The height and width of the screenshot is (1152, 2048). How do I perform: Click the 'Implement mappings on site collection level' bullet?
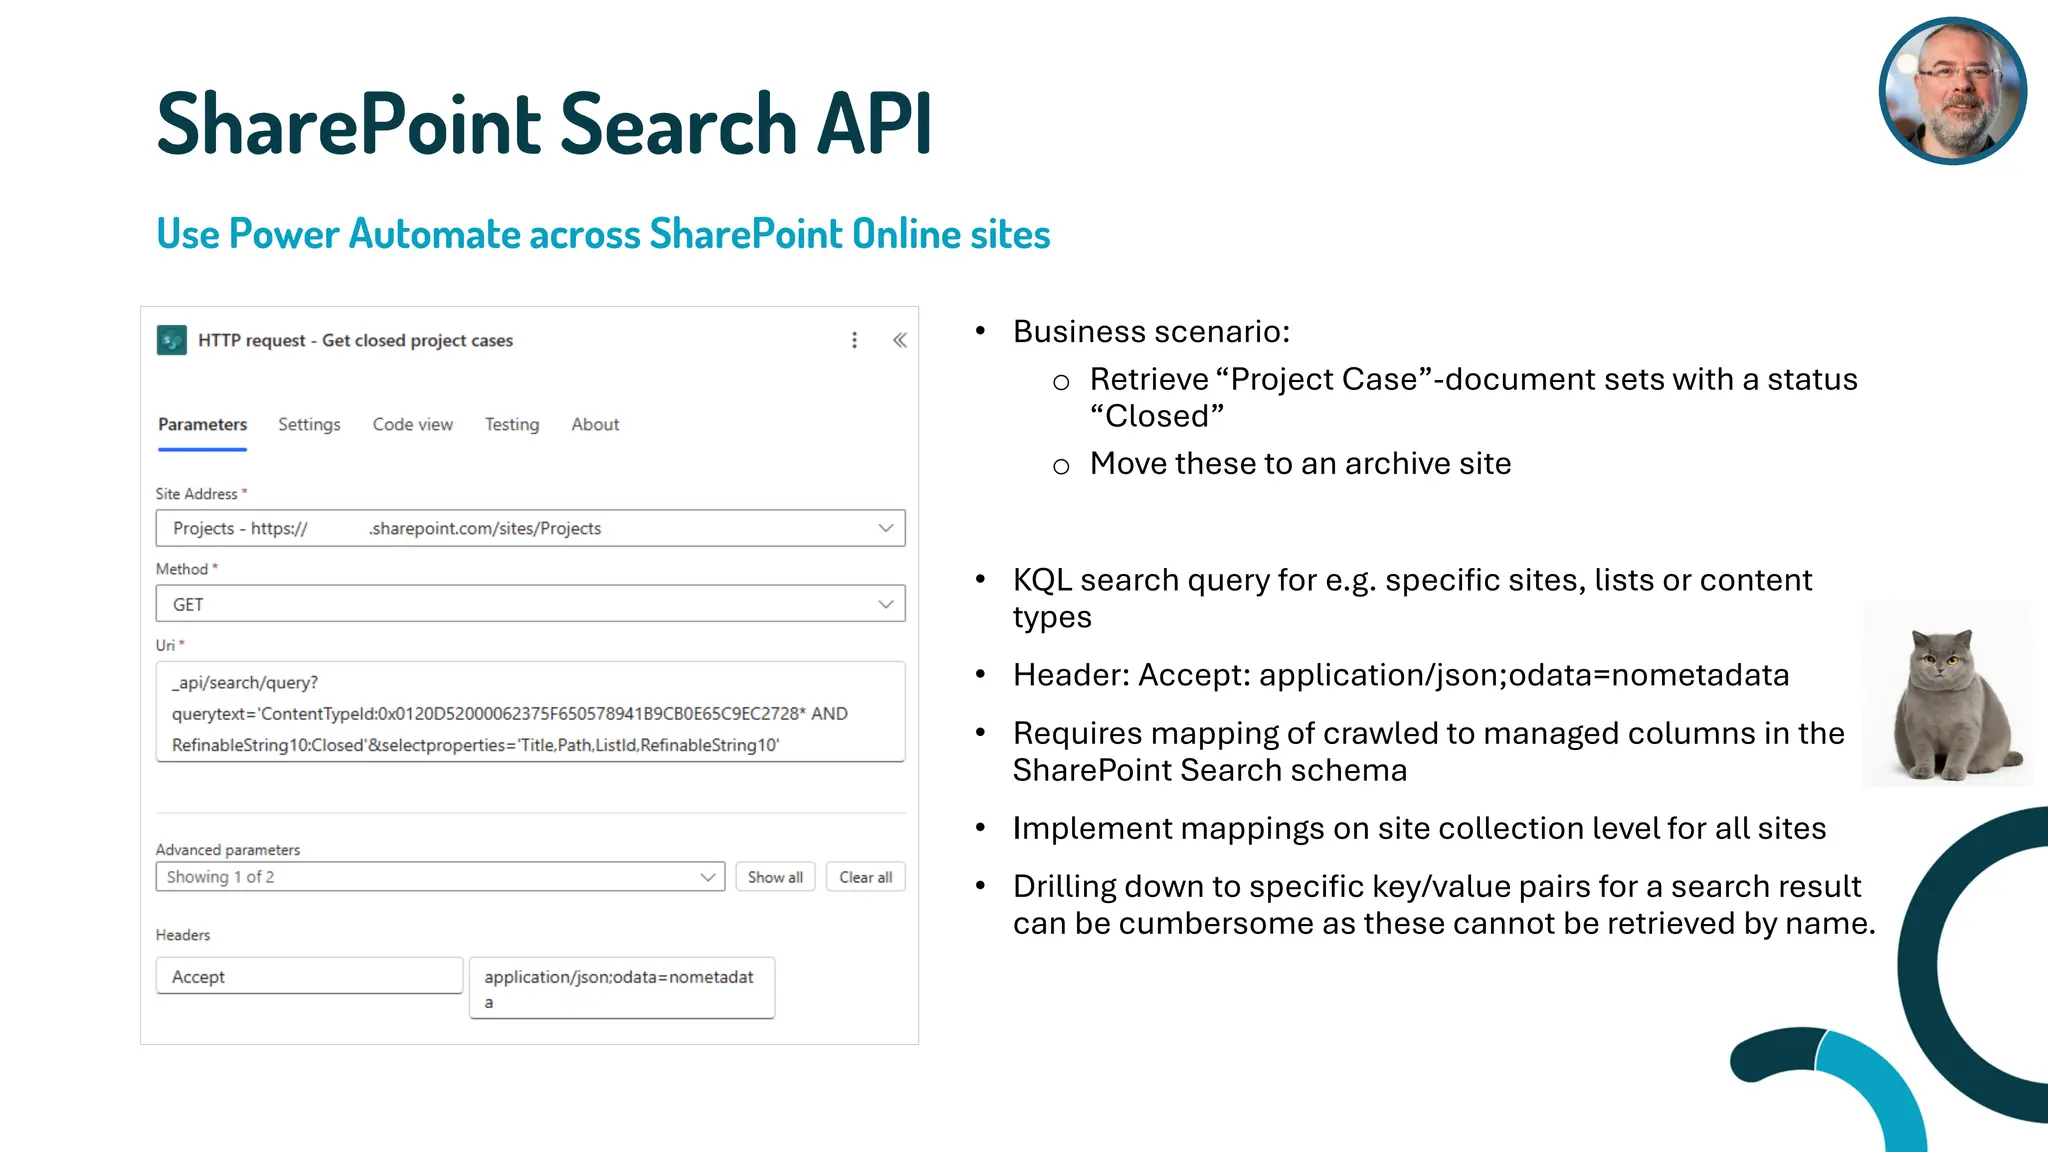point(1419,828)
